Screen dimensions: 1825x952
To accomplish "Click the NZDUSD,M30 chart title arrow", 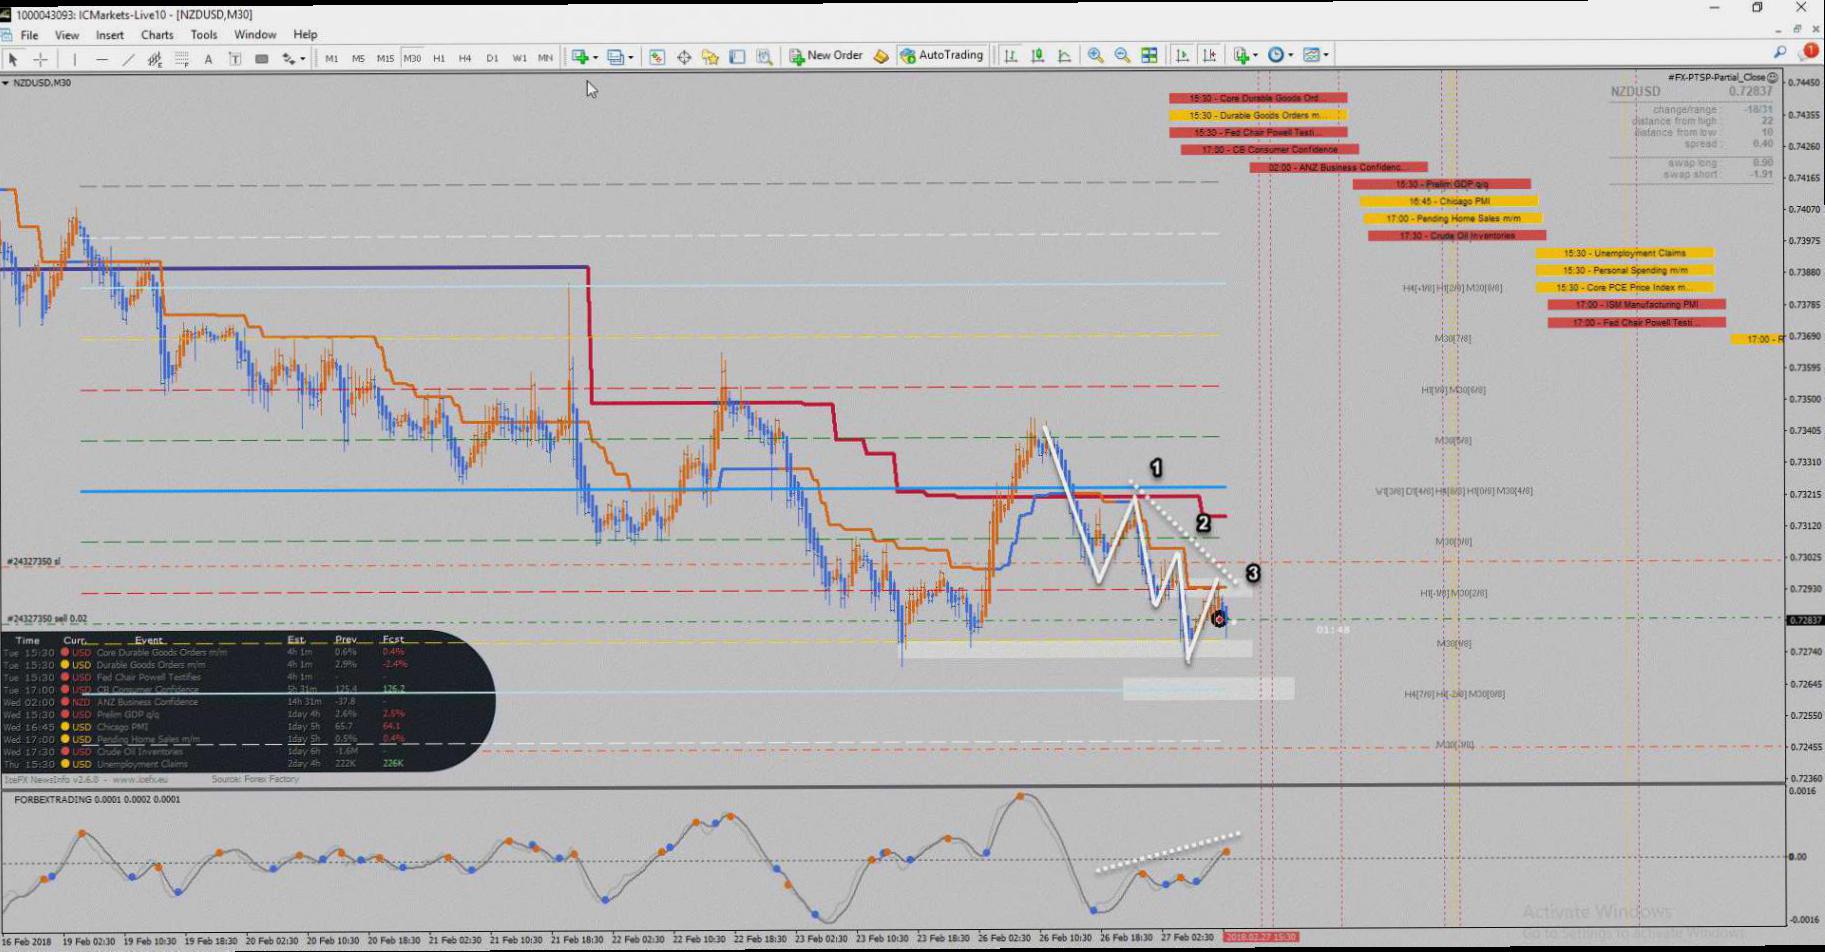I will point(6,83).
